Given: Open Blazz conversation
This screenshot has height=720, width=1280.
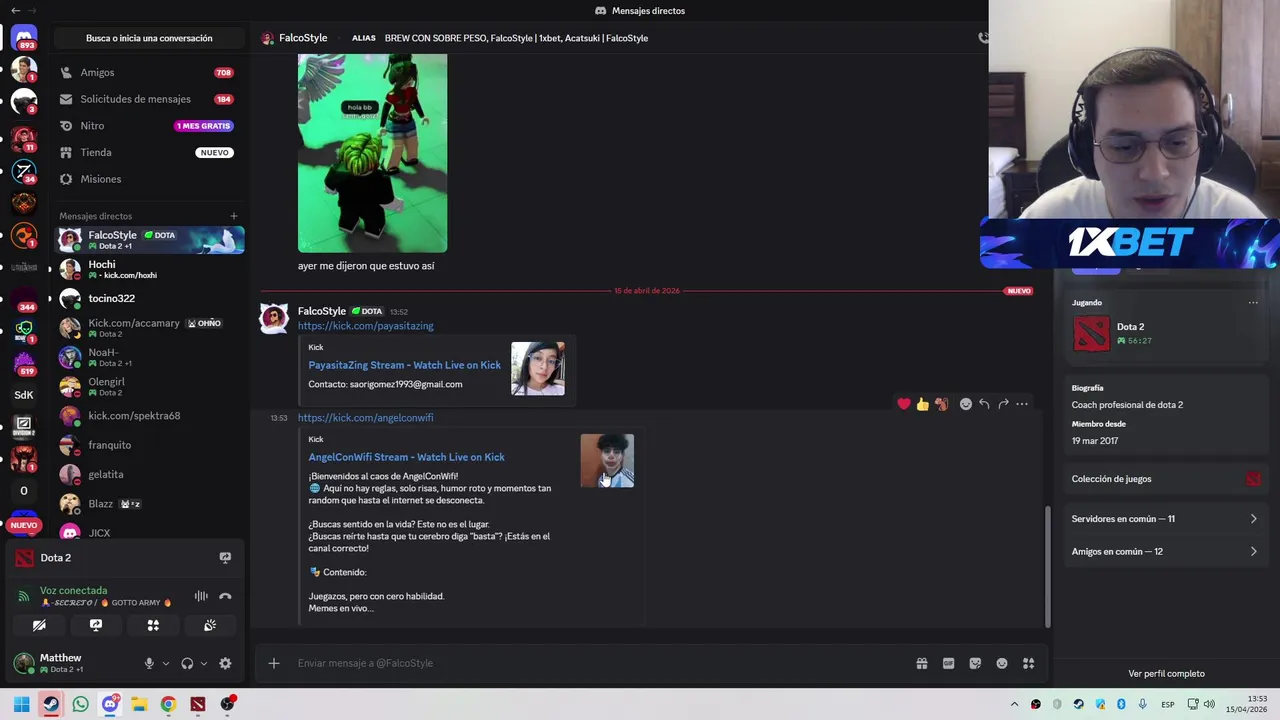Looking at the screenshot, I should pyautogui.click(x=149, y=504).
